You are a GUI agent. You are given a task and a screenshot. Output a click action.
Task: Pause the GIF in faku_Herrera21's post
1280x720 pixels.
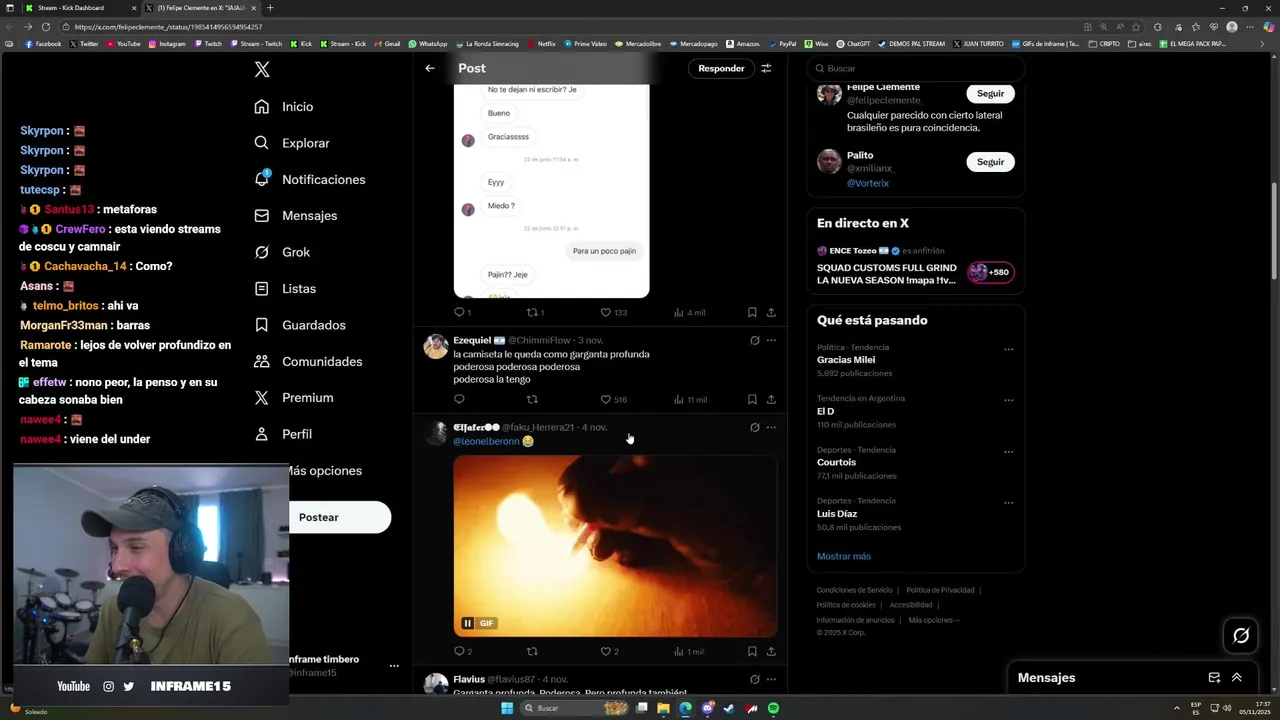[x=467, y=623]
